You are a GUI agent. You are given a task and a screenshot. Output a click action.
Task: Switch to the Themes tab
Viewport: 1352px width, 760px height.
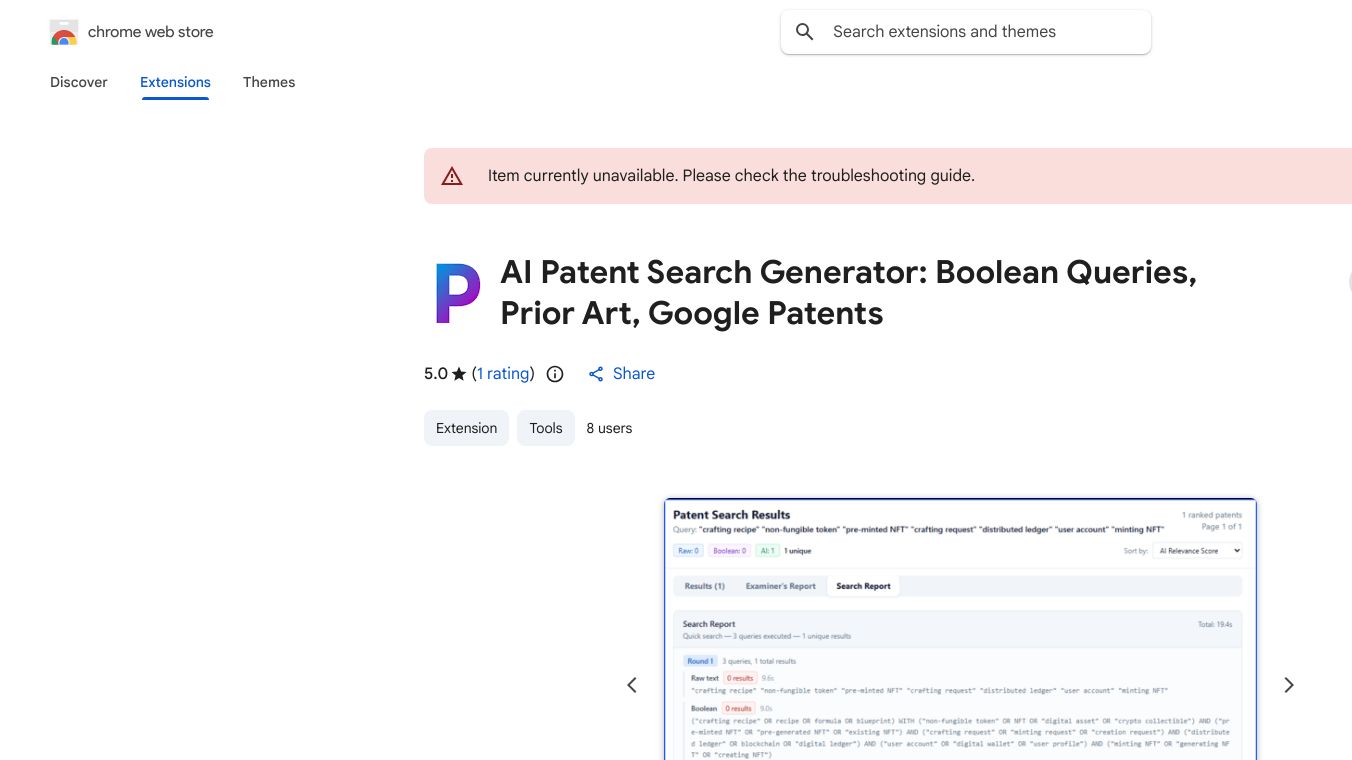269,82
